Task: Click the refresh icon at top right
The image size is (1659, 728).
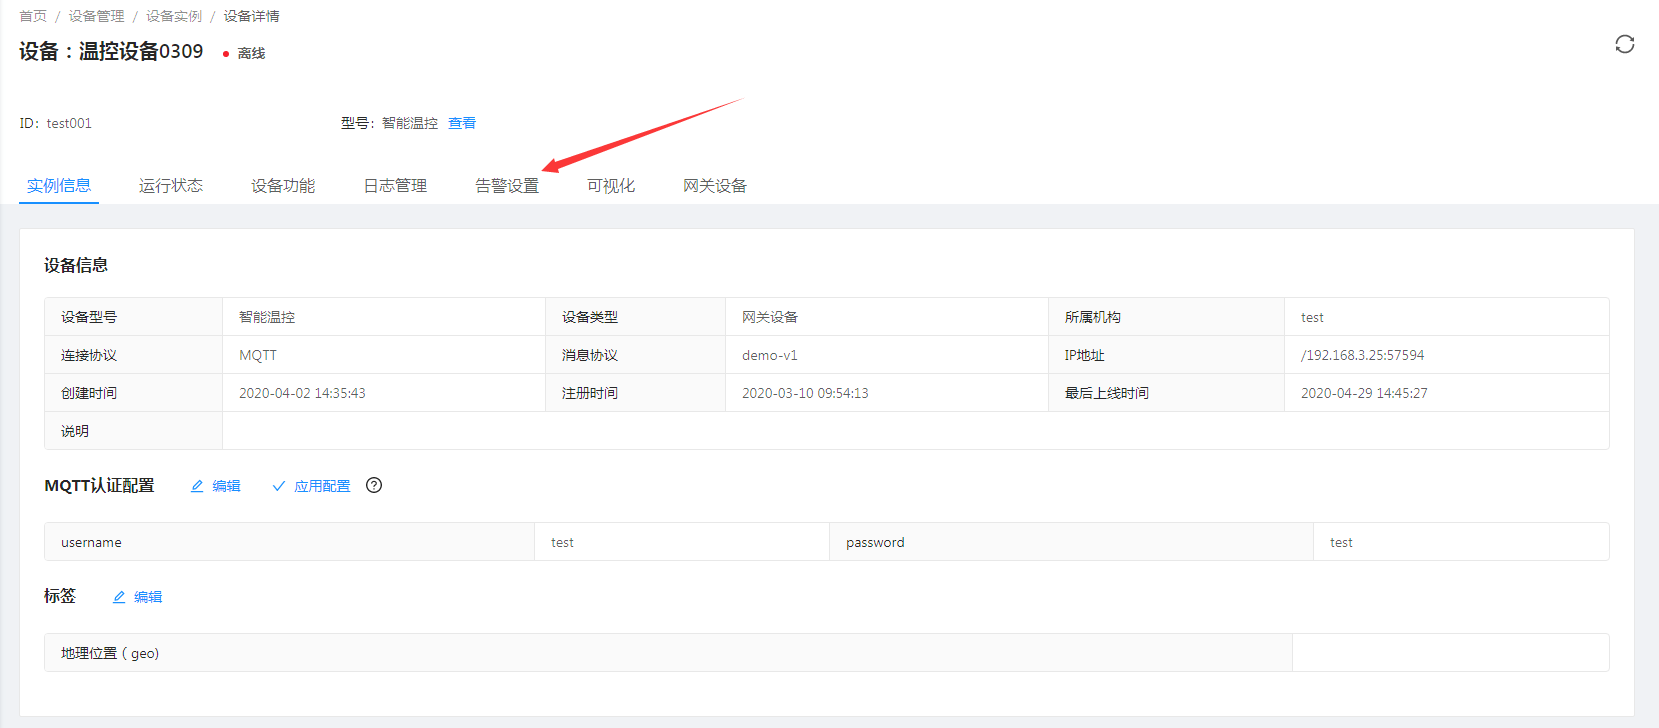Action: (1624, 44)
